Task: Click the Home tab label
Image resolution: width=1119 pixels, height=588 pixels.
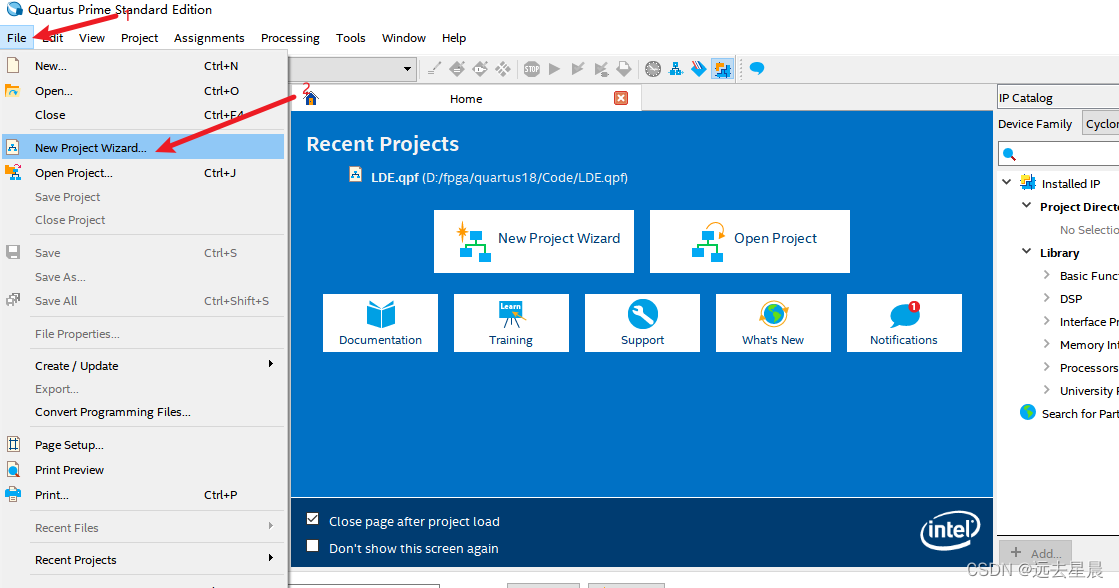Action: 466,98
